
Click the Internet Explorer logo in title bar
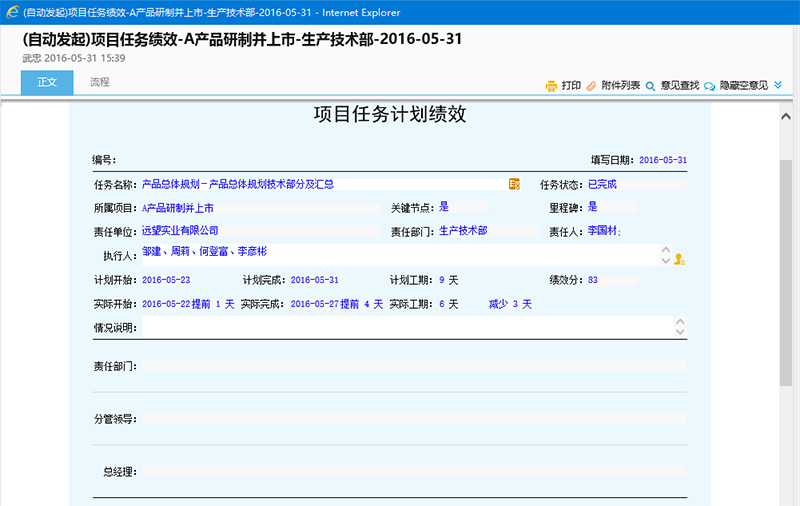pyautogui.click(x=10, y=11)
